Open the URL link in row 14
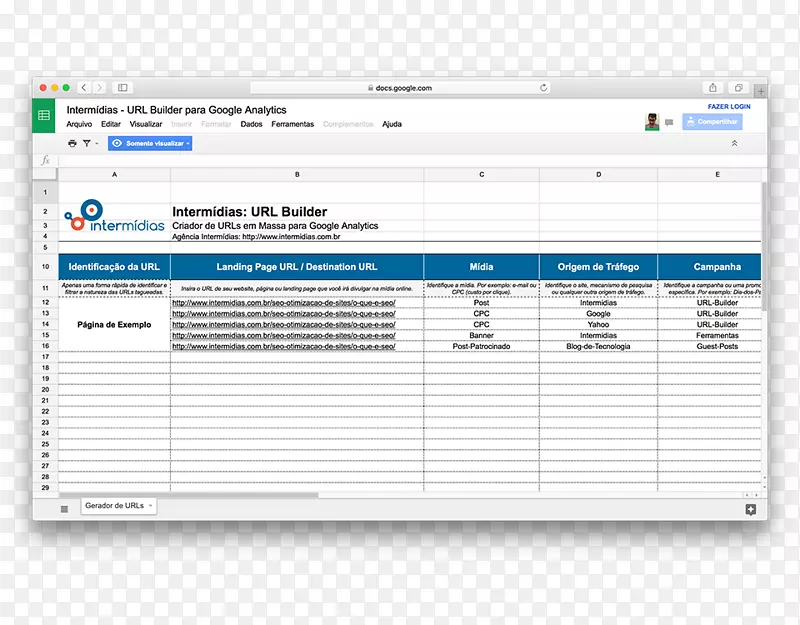 click(x=284, y=324)
